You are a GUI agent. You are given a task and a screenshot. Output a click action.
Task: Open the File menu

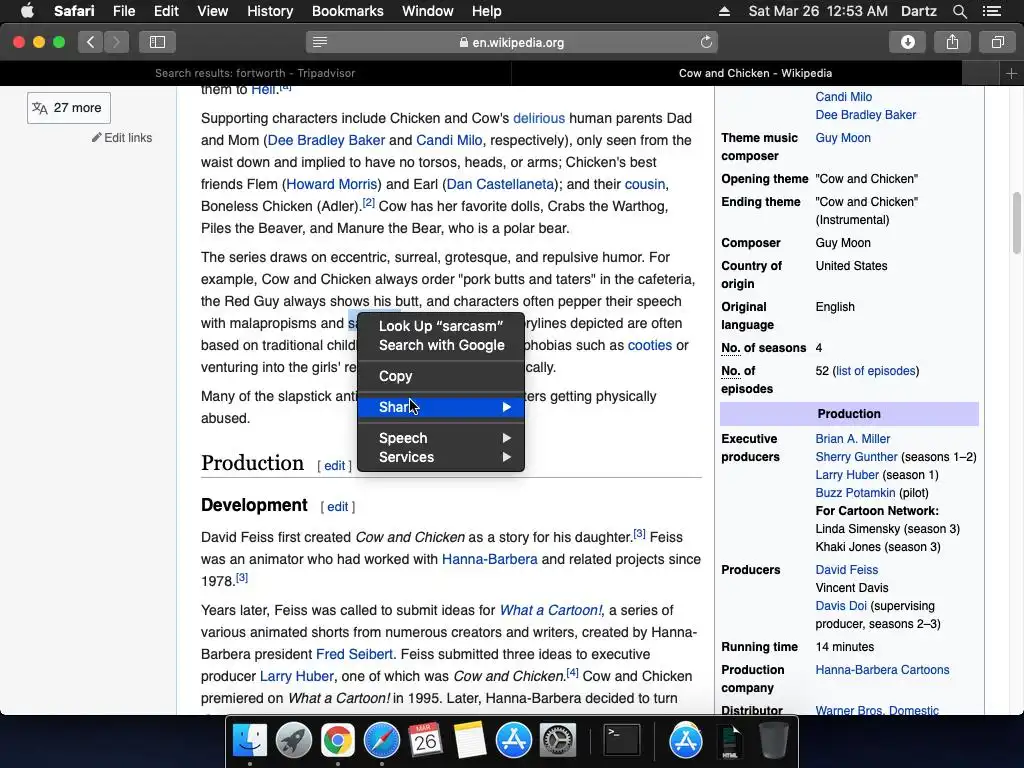pos(123,11)
